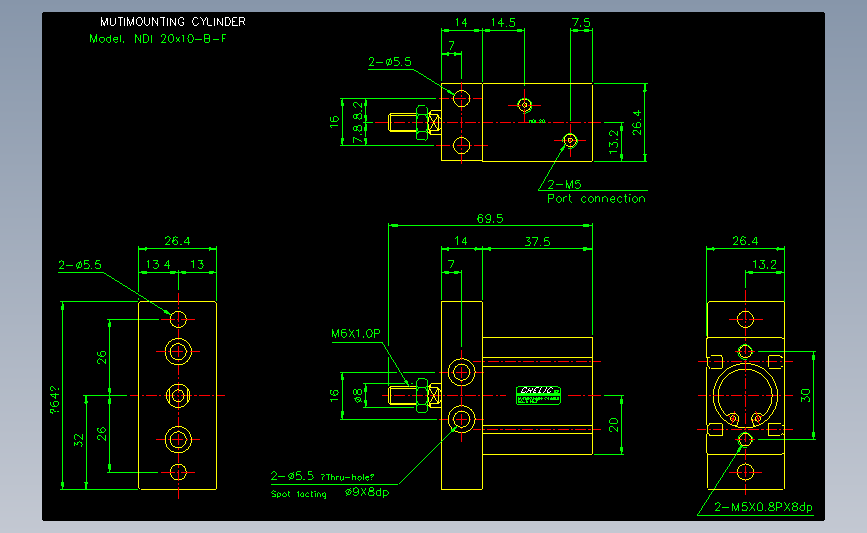This screenshot has width=867, height=533.
Task: Click the lower 26 dimension in left view
Action: point(102,434)
